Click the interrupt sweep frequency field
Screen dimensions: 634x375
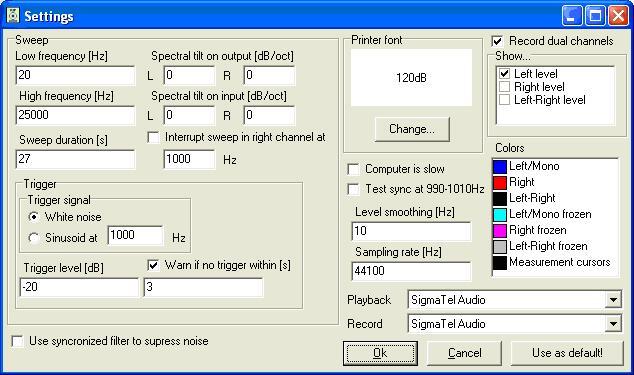click(x=189, y=159)
